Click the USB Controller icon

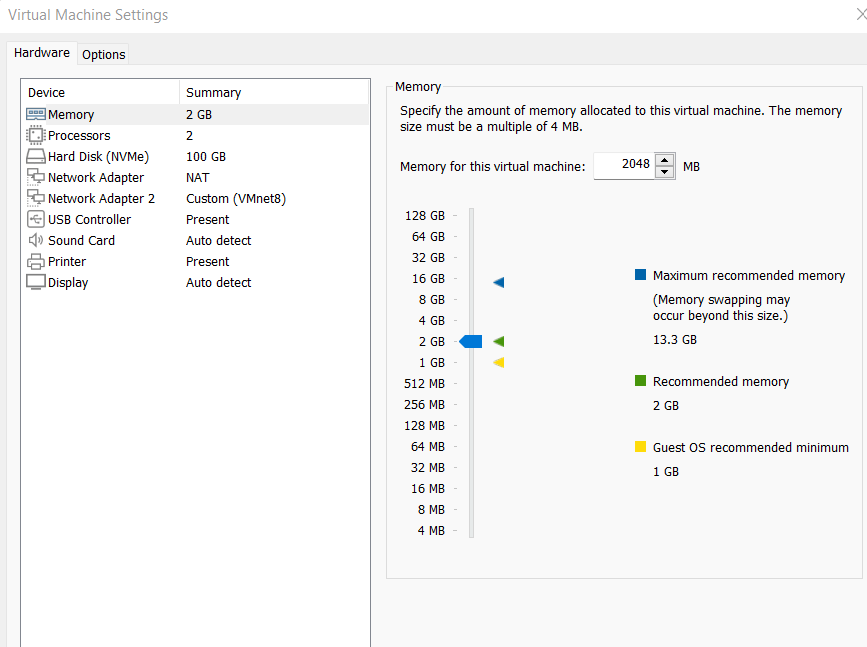[x=36, y=219]
